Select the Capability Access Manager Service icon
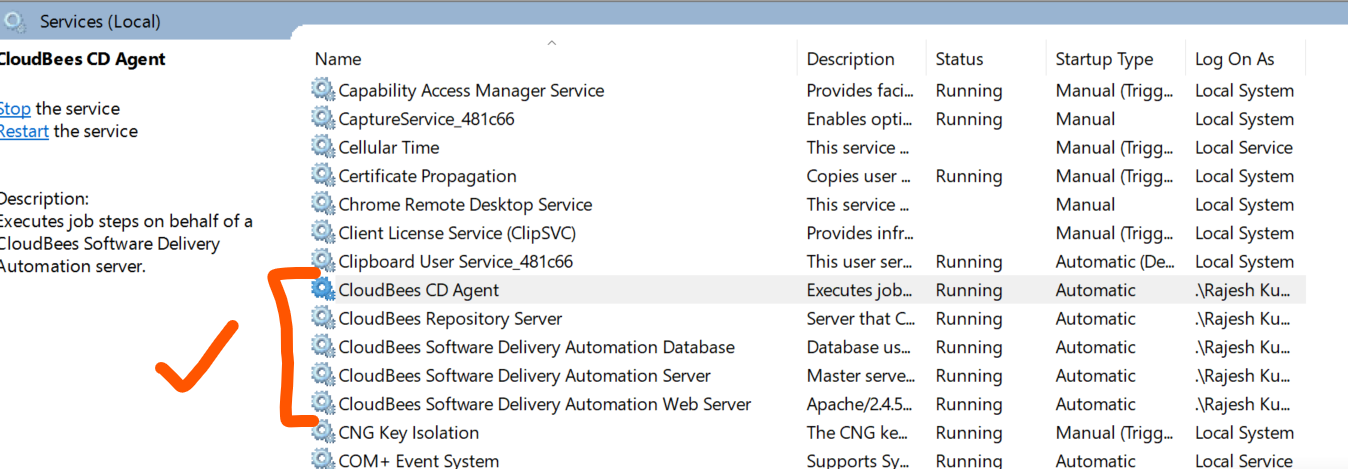The image size is (1348, 469). pos(323,90)
